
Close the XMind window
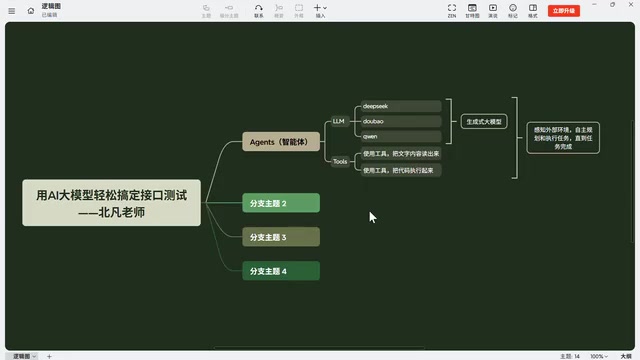(x=631, y=4)
